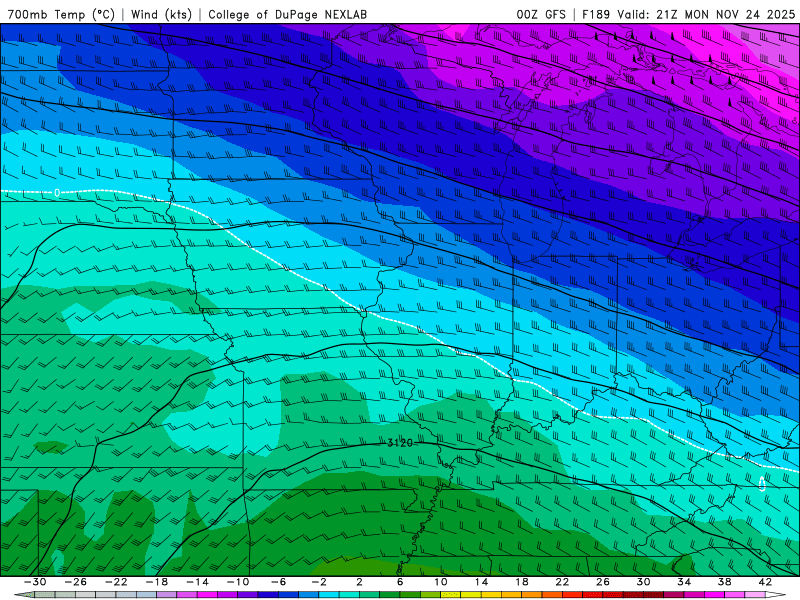Viewport: 800px width, 600px height.
Task: Click the '-30' legend value
Action: click(35, 582)
